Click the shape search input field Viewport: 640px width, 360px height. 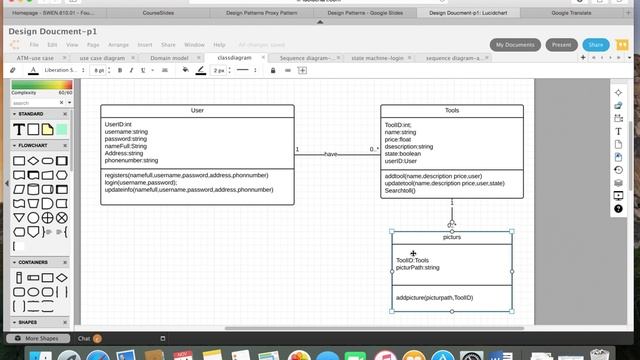pyautogui.click(x=35, y=103)
